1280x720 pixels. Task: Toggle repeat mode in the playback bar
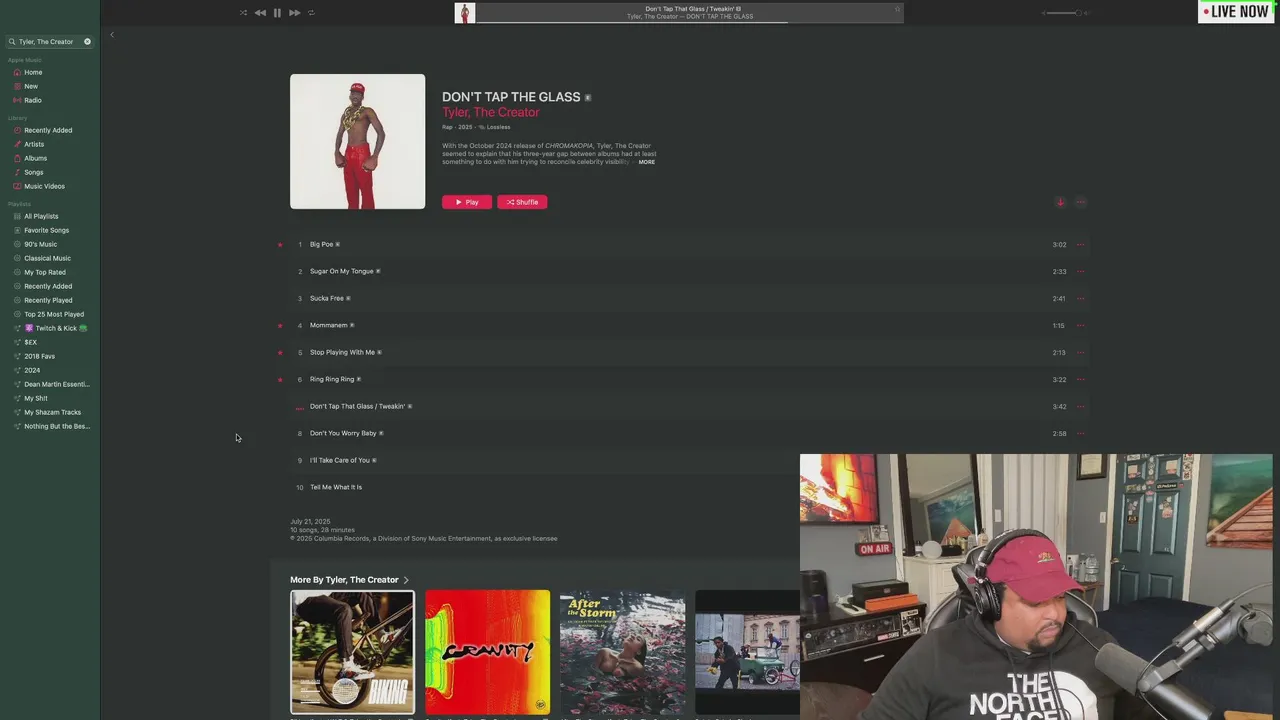point(311,13)
